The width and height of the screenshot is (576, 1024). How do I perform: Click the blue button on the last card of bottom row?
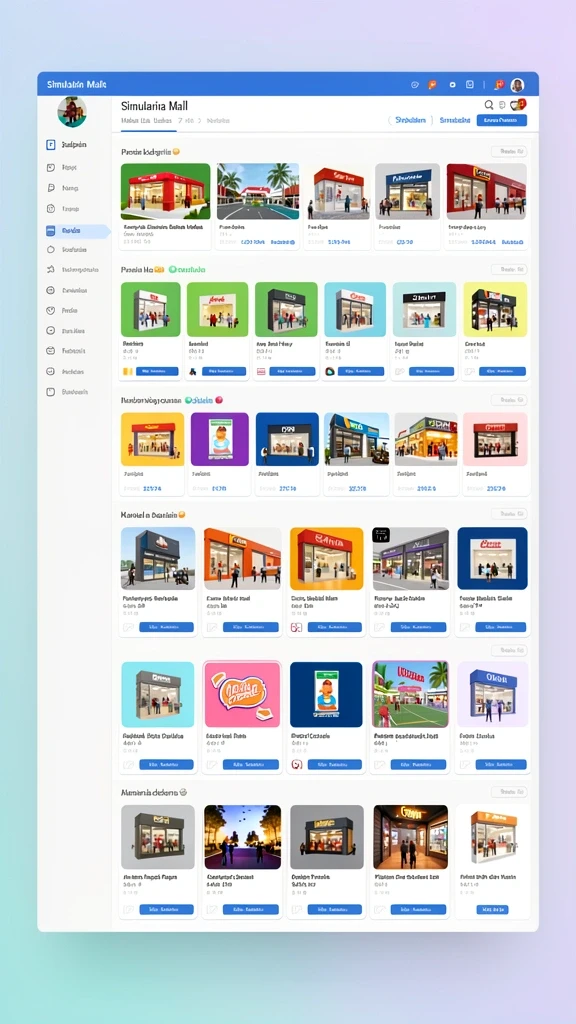point(492,909)
